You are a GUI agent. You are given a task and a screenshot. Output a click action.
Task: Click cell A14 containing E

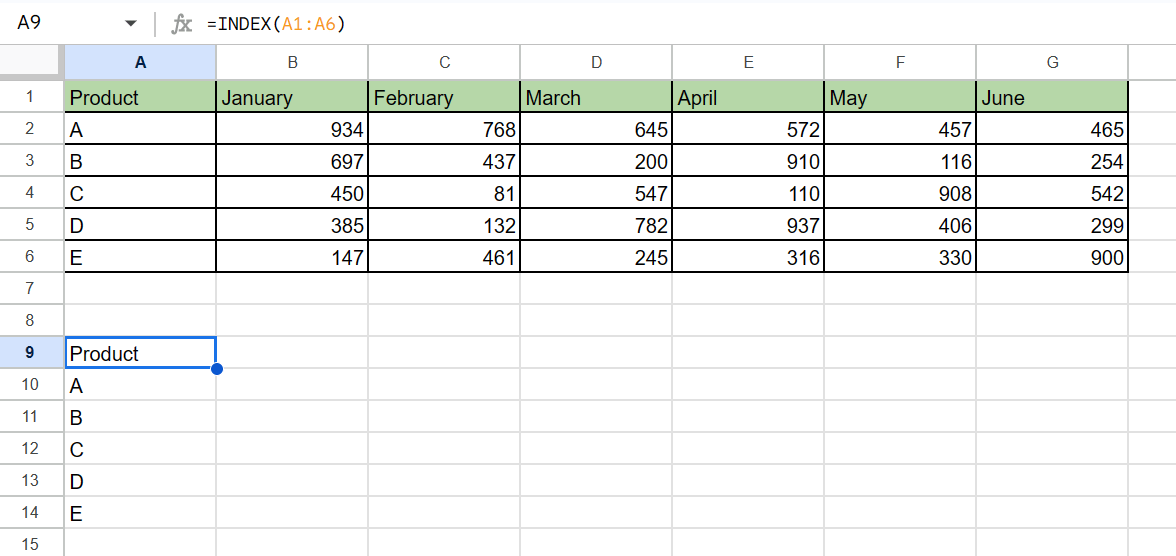[x=140, y=513]
